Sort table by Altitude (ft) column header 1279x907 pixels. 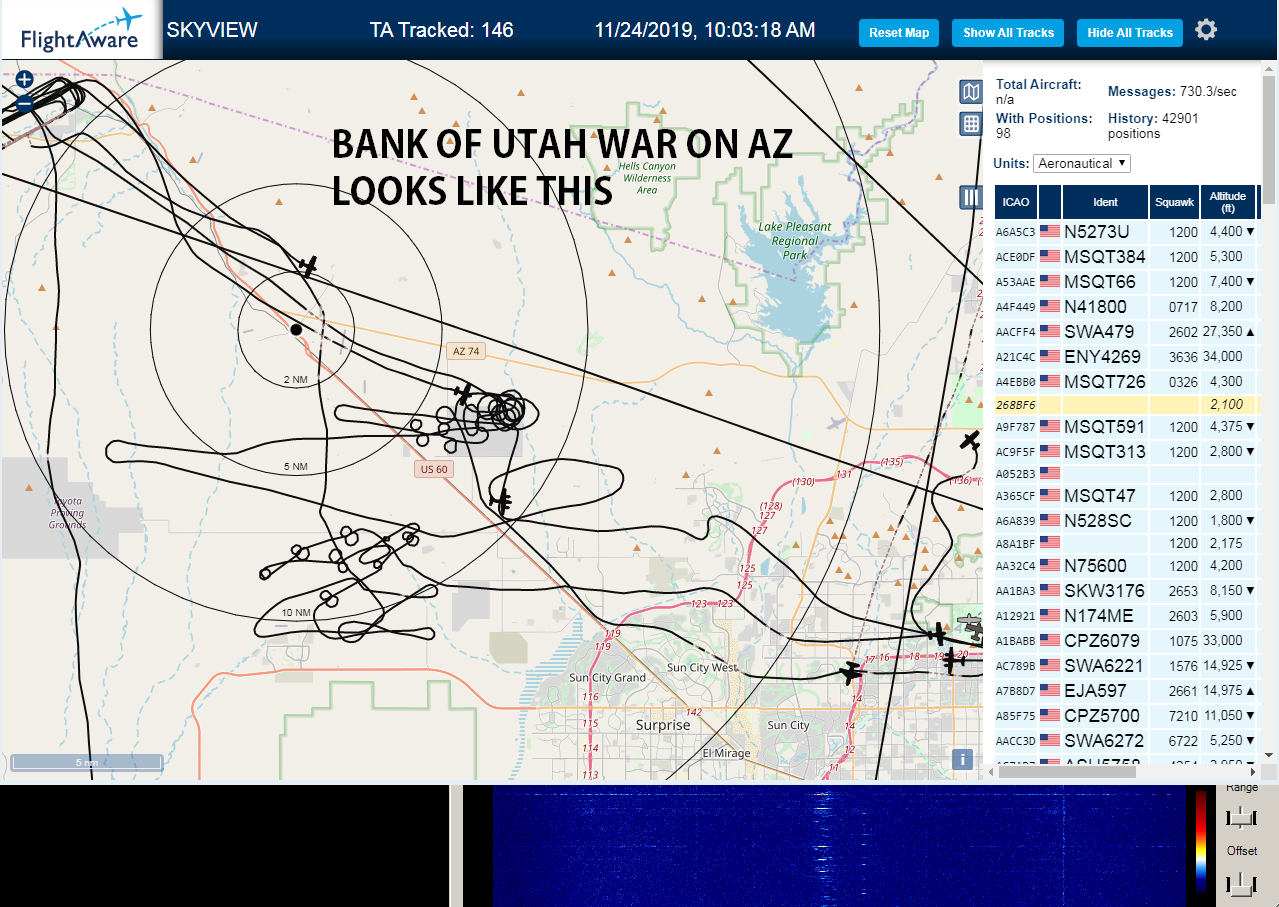[1227, 202]
